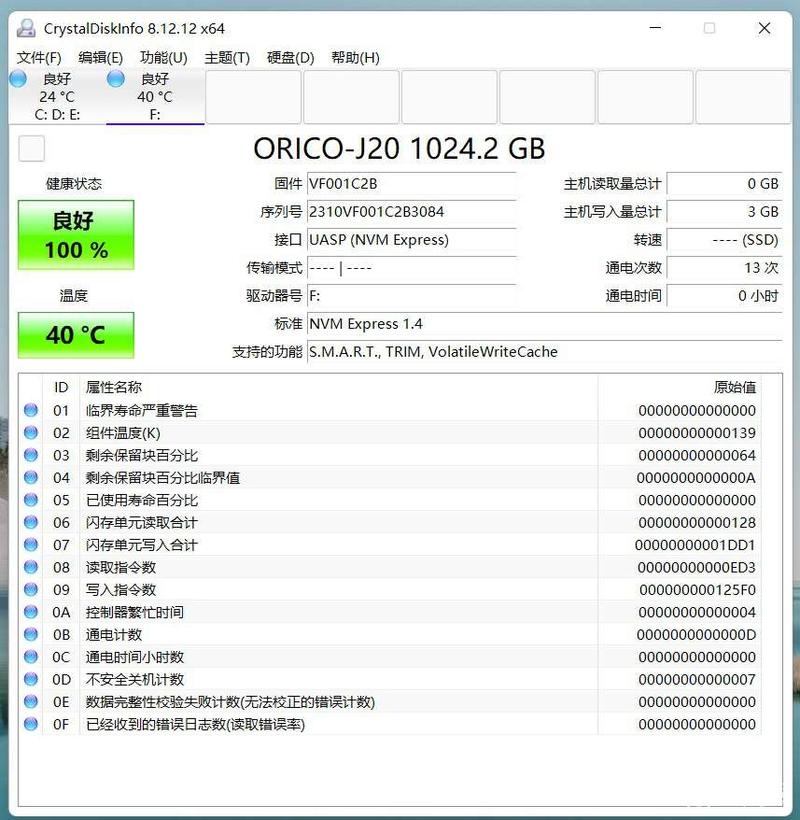Click the blue status orb for disk C: D: E:

pyautogui.click(x=18, y=78)
